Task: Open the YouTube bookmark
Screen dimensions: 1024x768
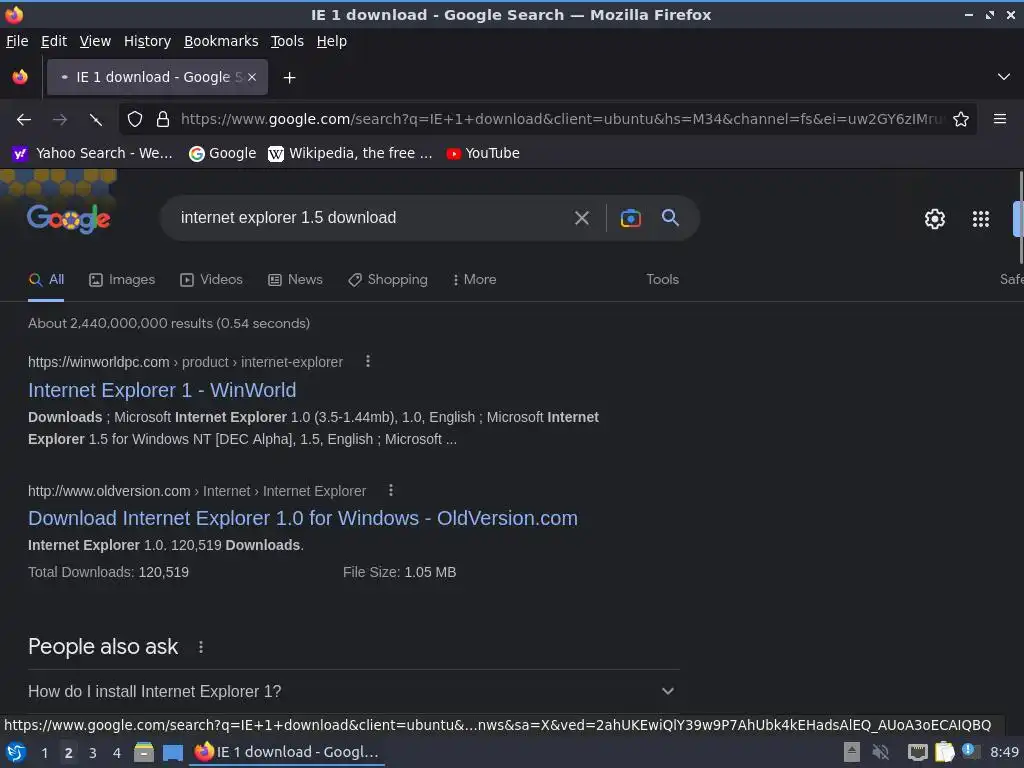Action: 483,153
